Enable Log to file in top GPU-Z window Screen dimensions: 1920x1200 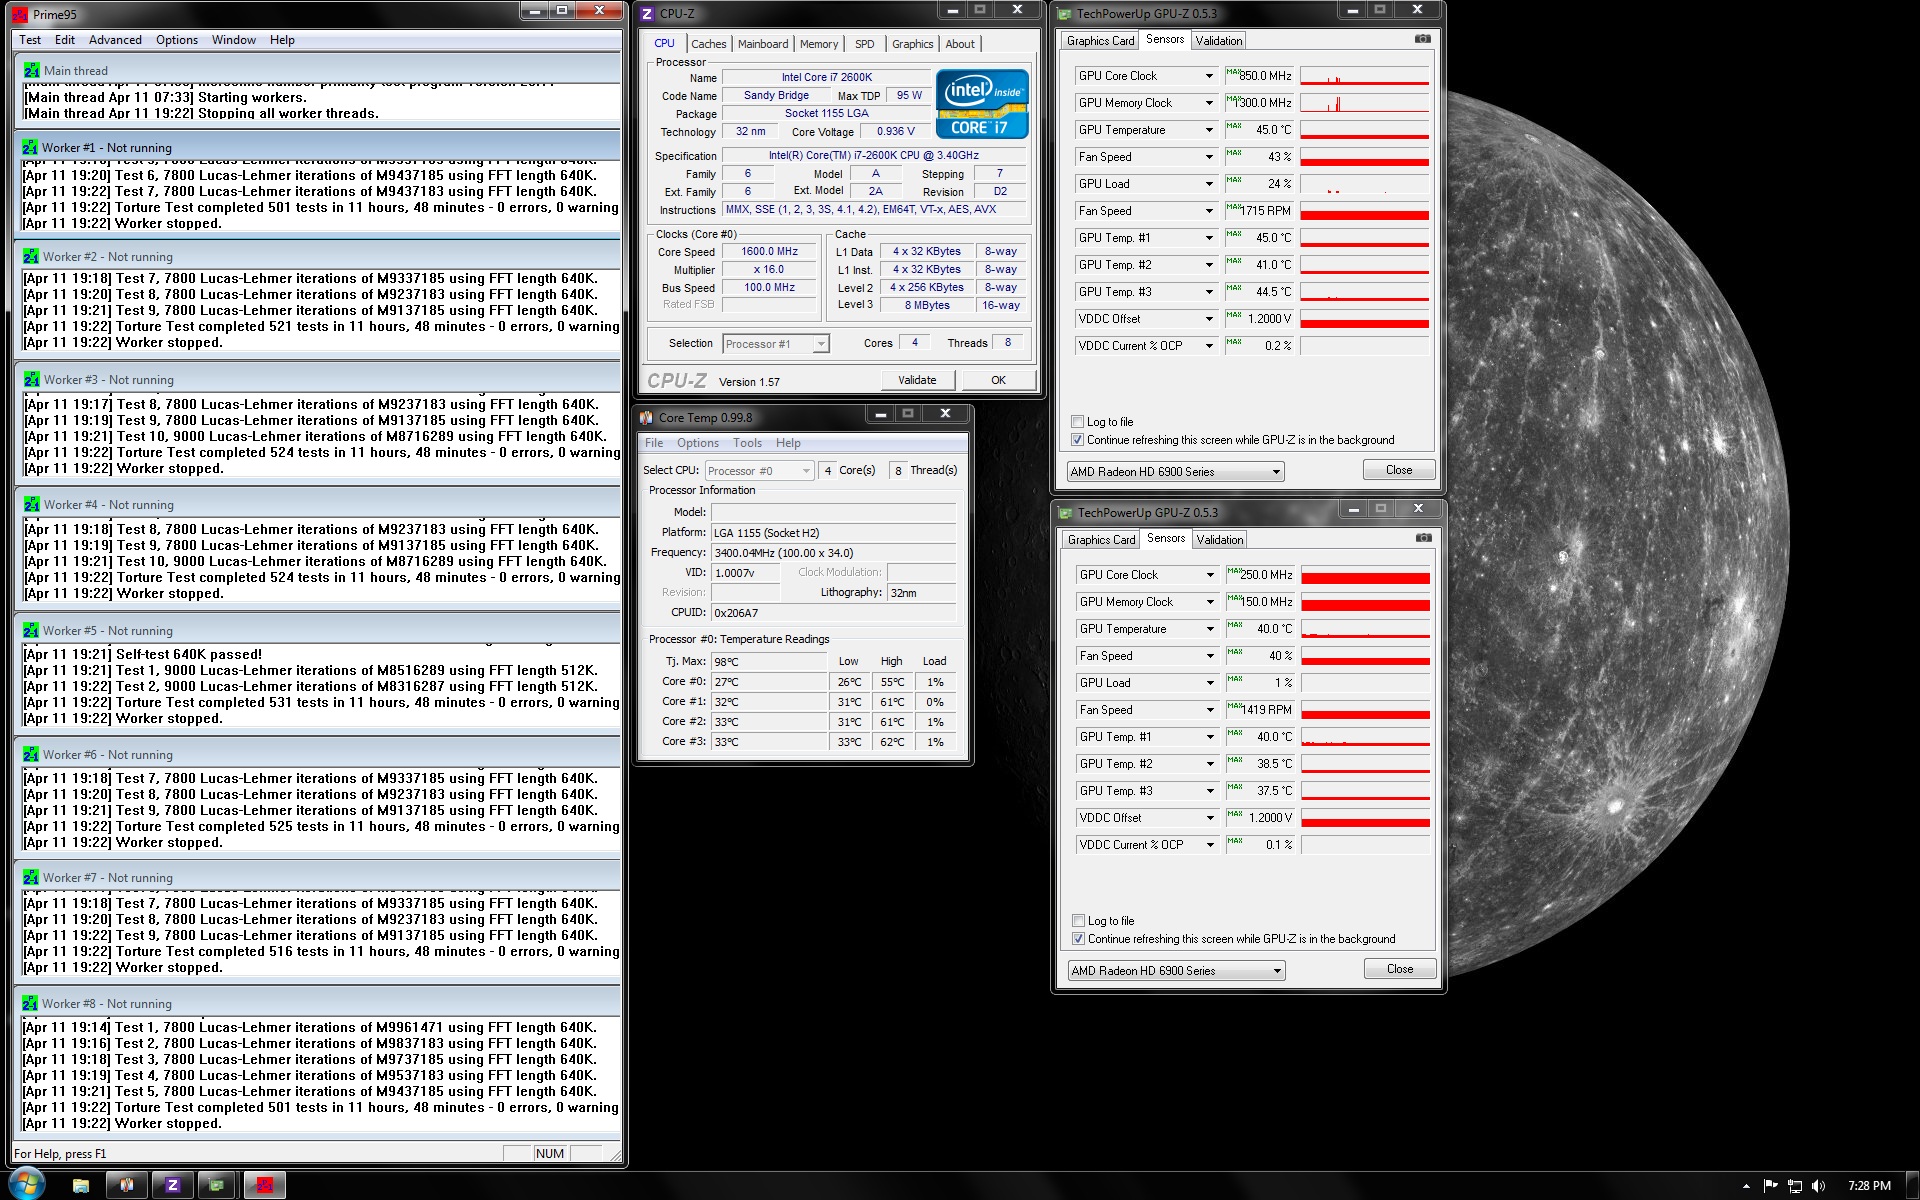1077,421
